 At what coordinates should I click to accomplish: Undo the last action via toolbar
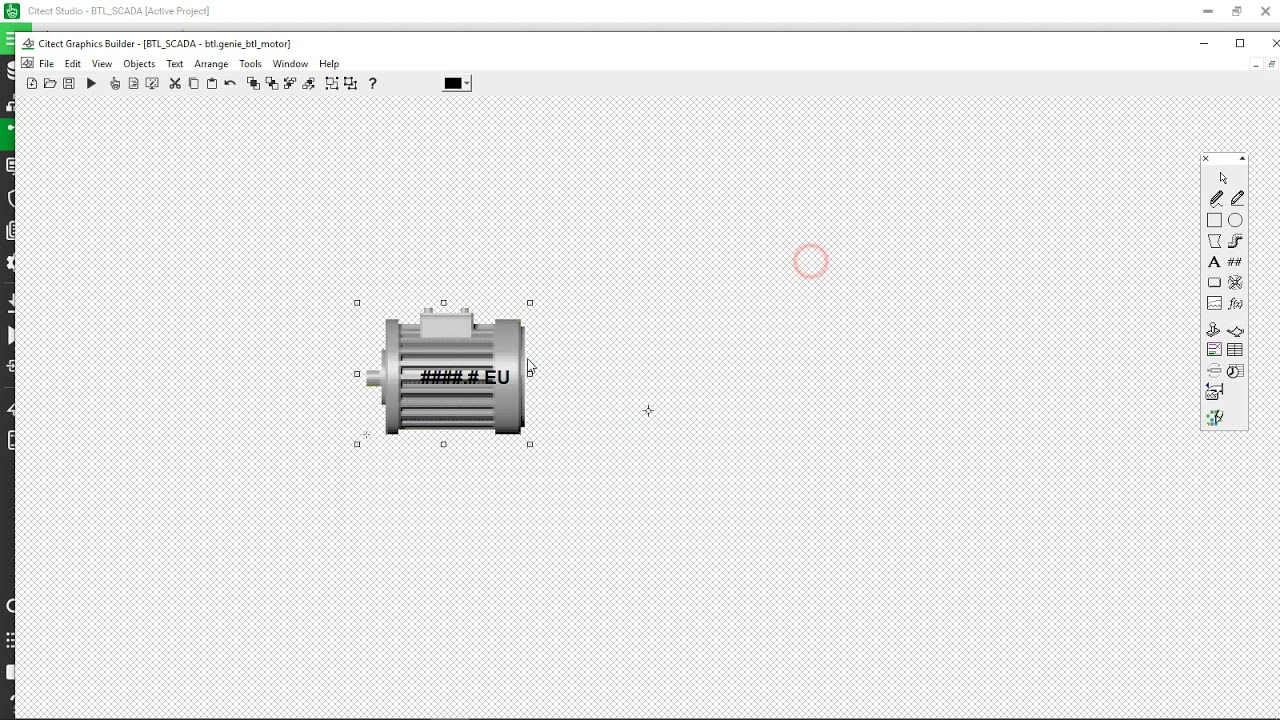point(230,84)
